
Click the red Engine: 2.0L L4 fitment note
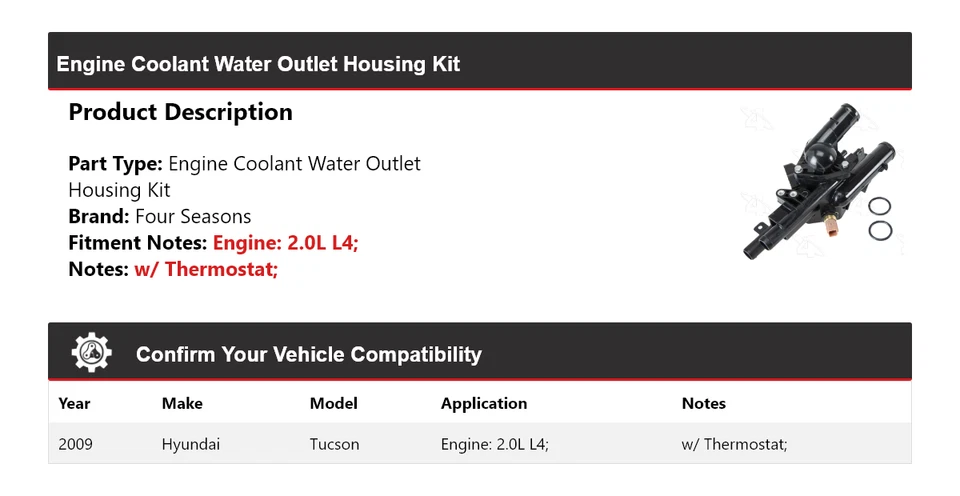pyautogui.click(x=285, y=242)
